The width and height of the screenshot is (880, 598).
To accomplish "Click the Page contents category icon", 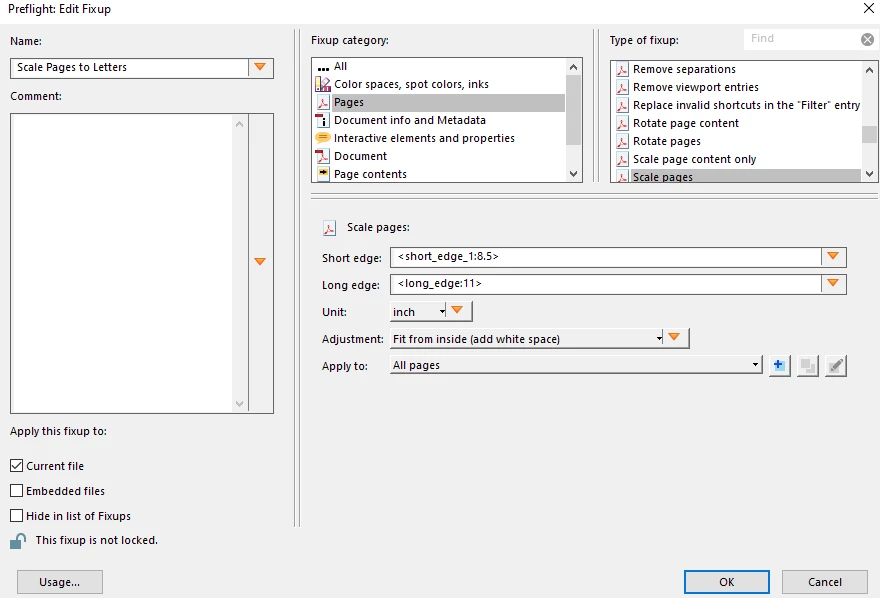I will (x=323, y=173).
